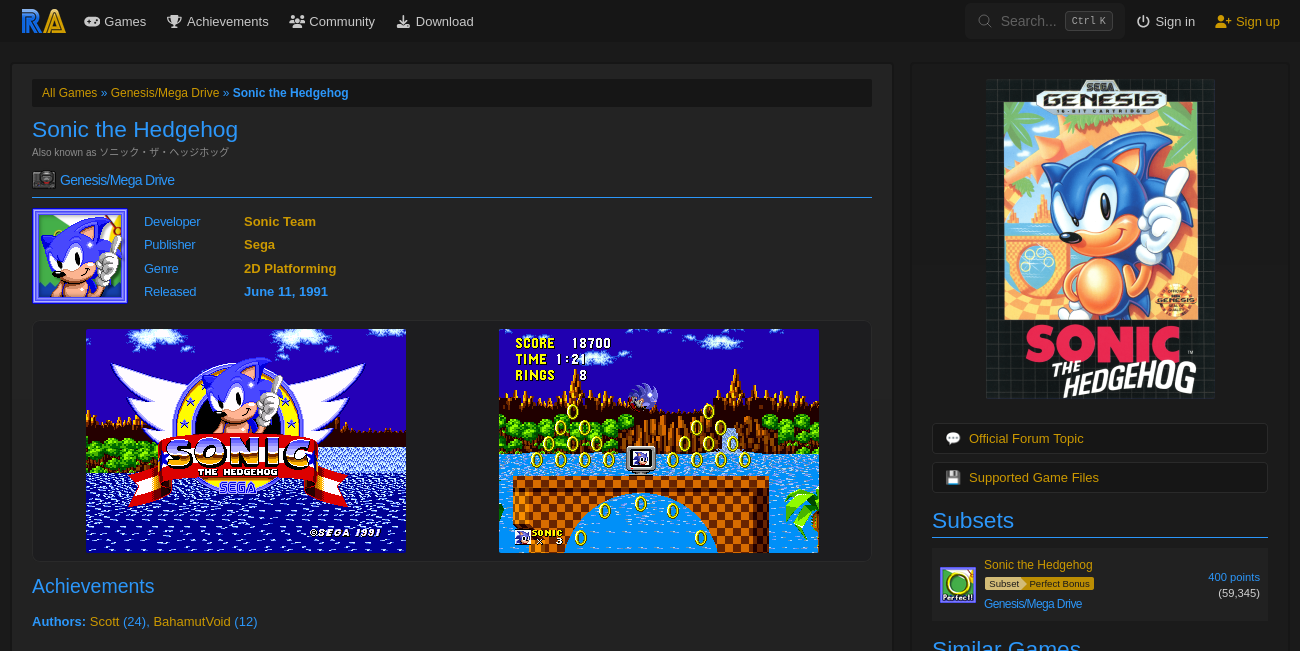This screenshot has width=1300, height=651.
Task: Click the download arrow icon in navbar
Action: [x=403, y=21]
